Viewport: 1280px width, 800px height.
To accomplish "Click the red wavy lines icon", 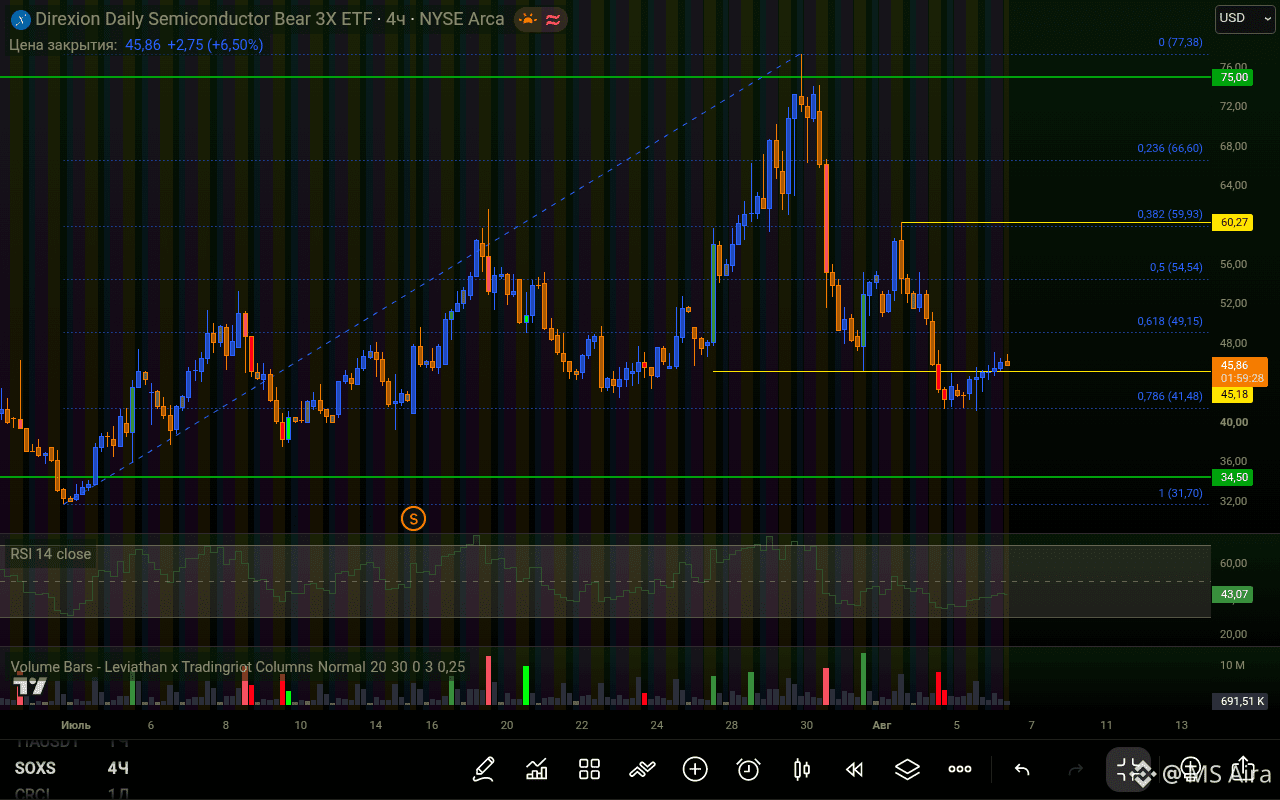I will coord(552,19).
